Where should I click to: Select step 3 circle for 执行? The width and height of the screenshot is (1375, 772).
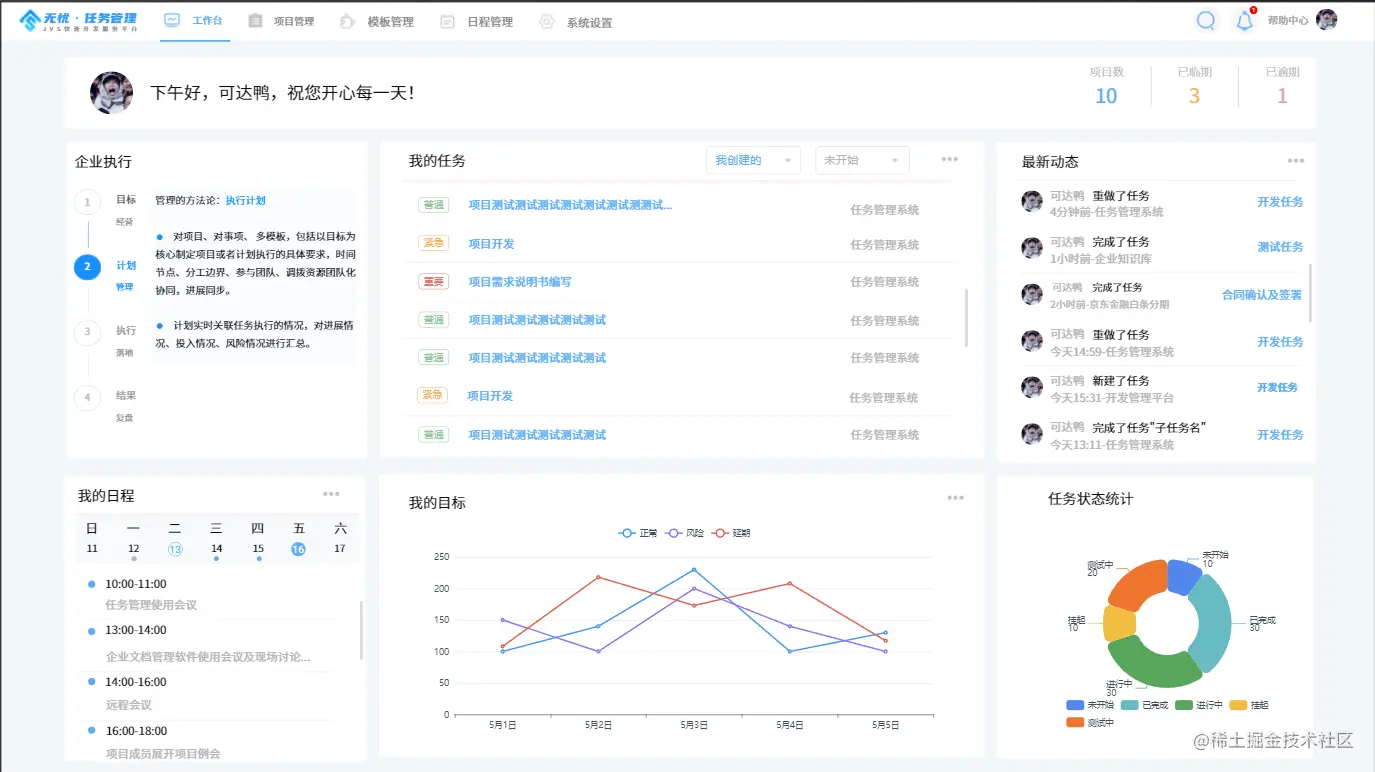click(x=87, y=332)
